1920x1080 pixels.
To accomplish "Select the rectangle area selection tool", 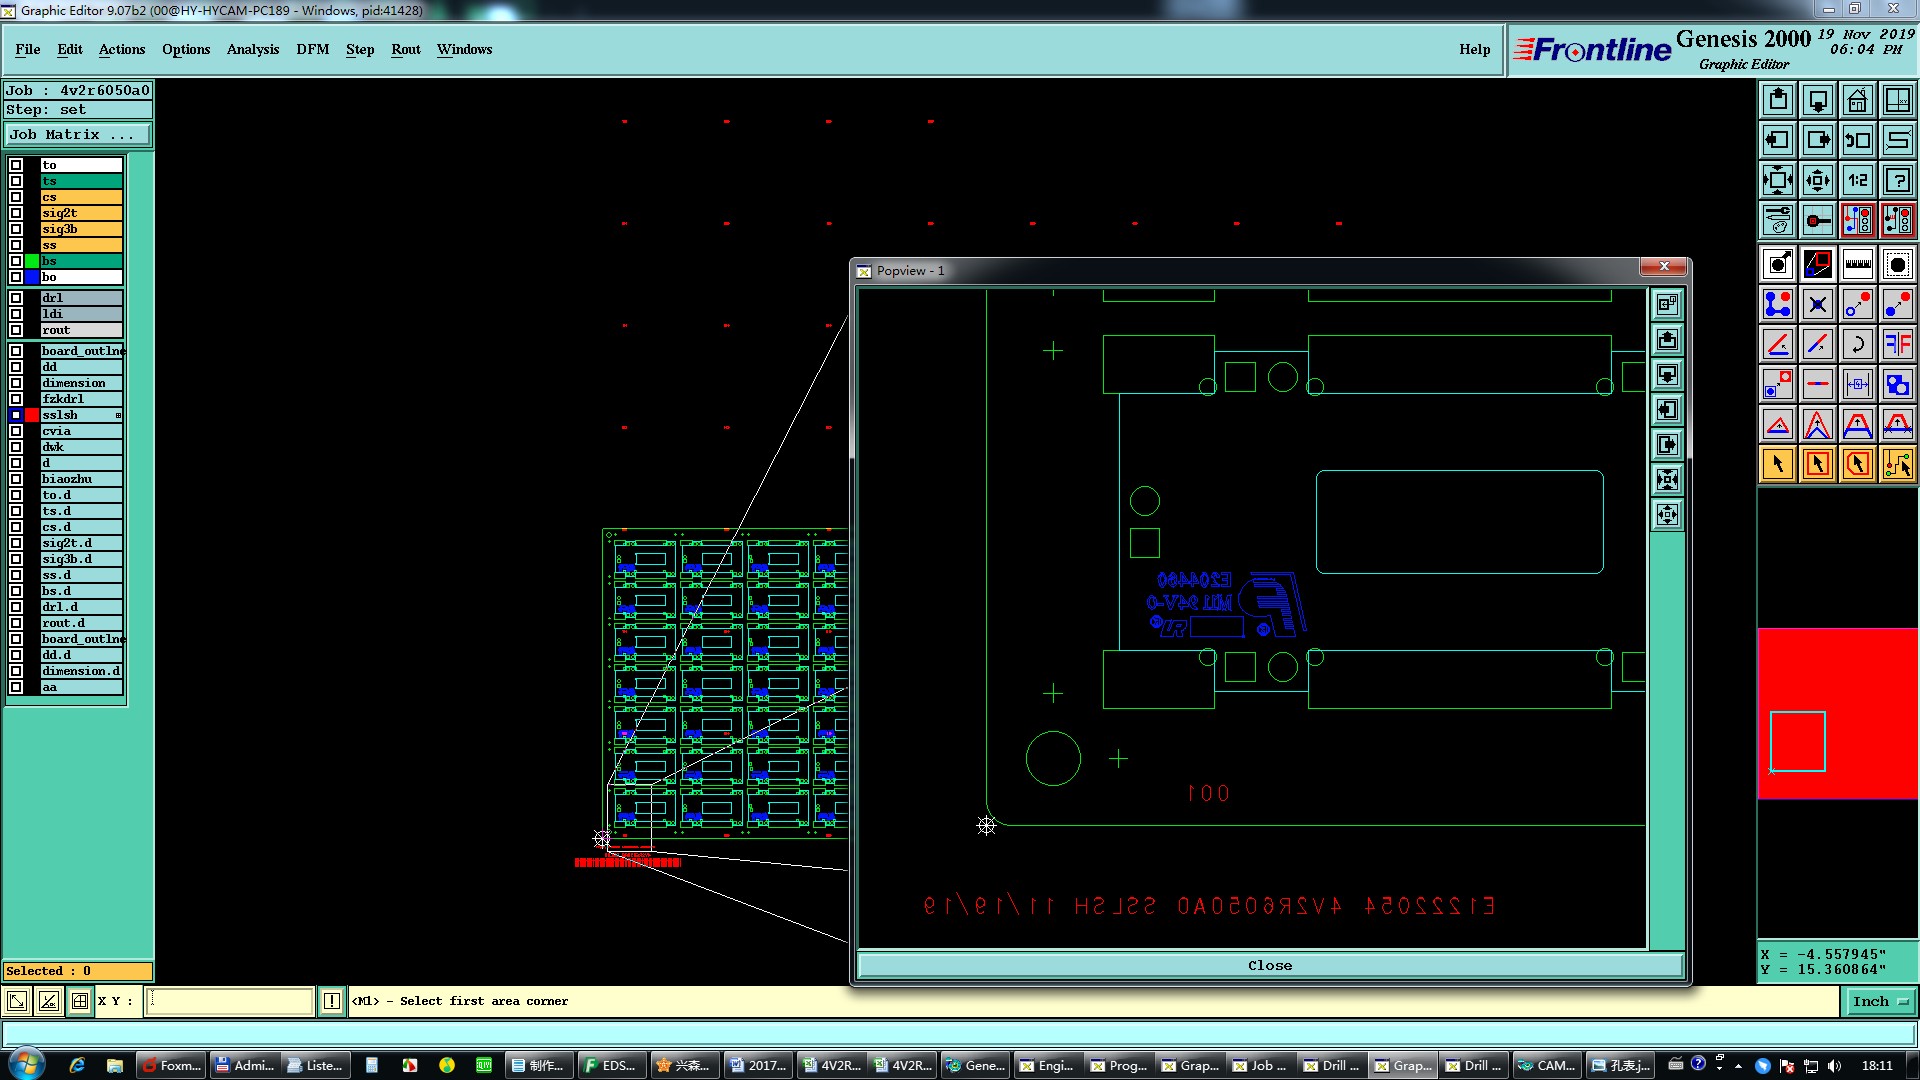I will [x=1817, y=464].
